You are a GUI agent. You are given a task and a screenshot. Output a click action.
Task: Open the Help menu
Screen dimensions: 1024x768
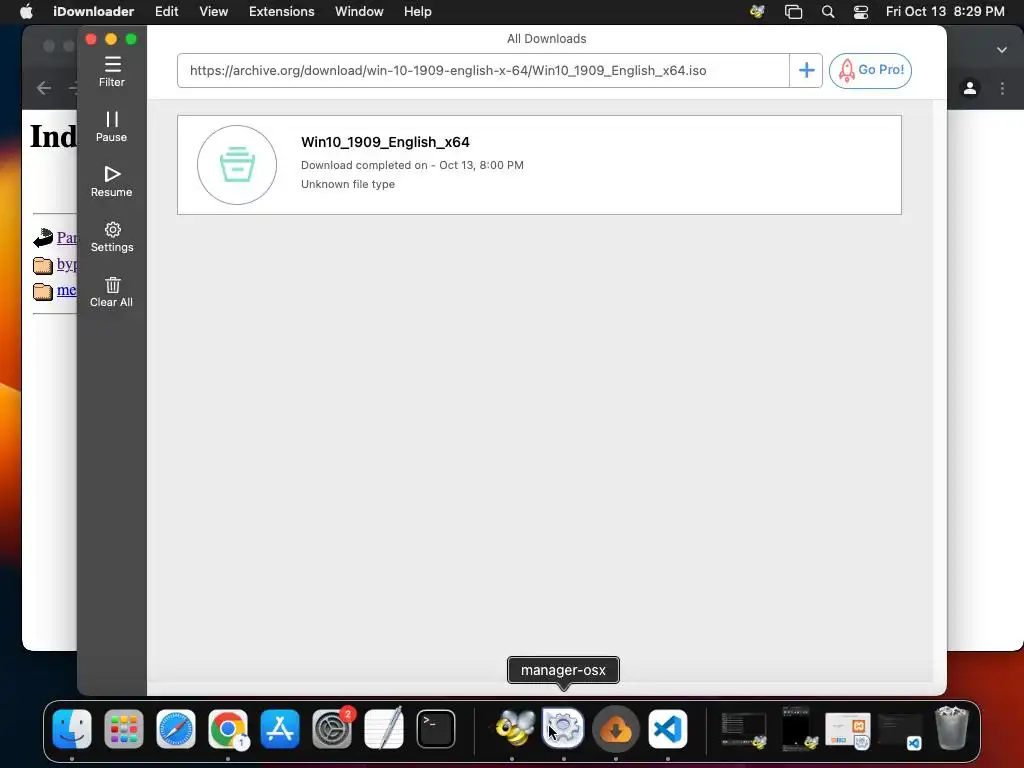pyautogui.click(x=417, y=12)
